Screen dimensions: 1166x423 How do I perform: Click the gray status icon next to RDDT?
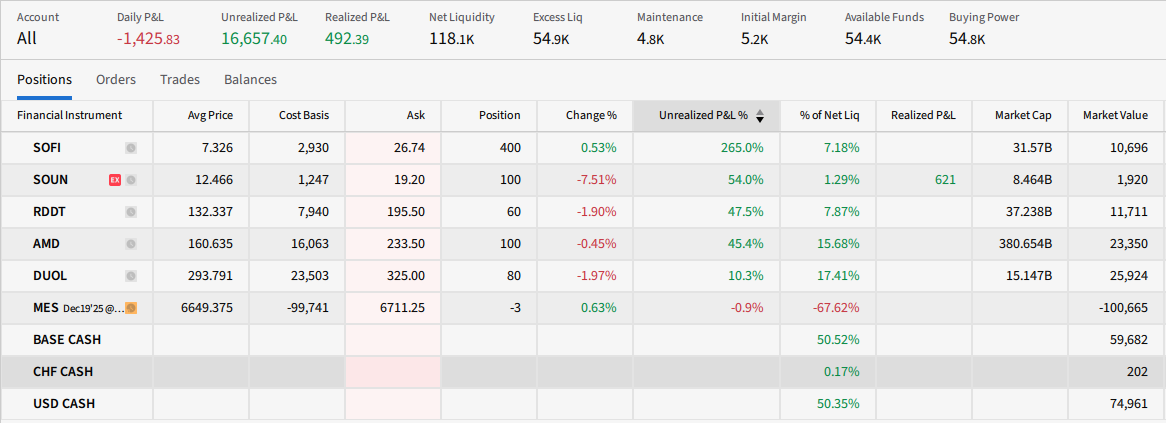131,212
